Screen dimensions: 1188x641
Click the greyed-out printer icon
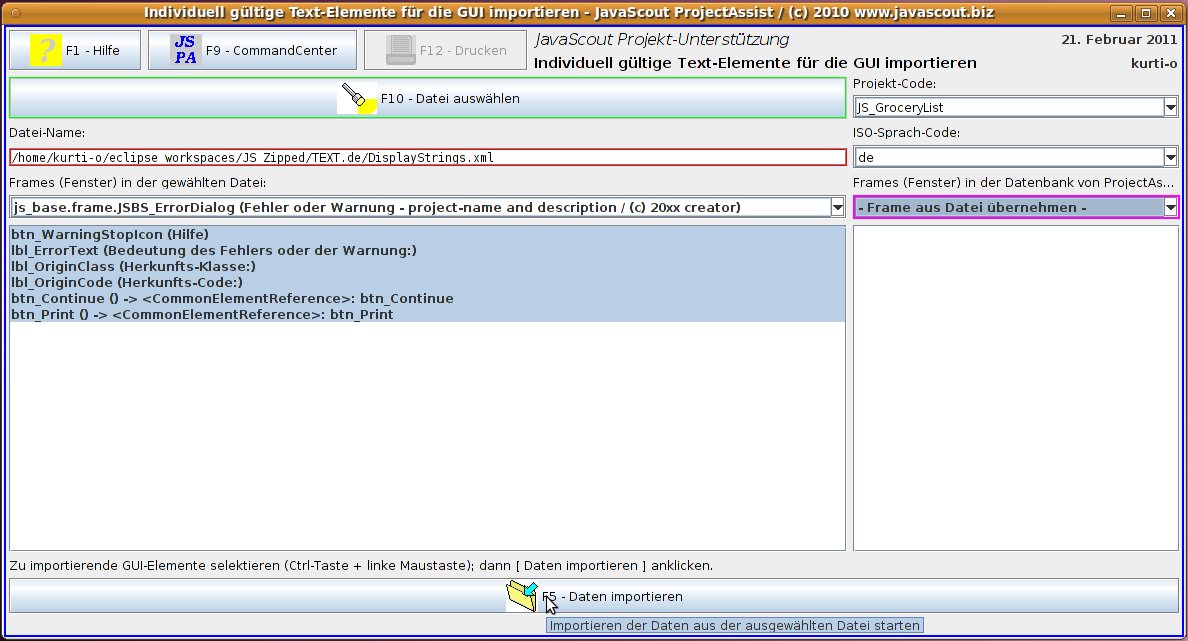pos(401,50)
